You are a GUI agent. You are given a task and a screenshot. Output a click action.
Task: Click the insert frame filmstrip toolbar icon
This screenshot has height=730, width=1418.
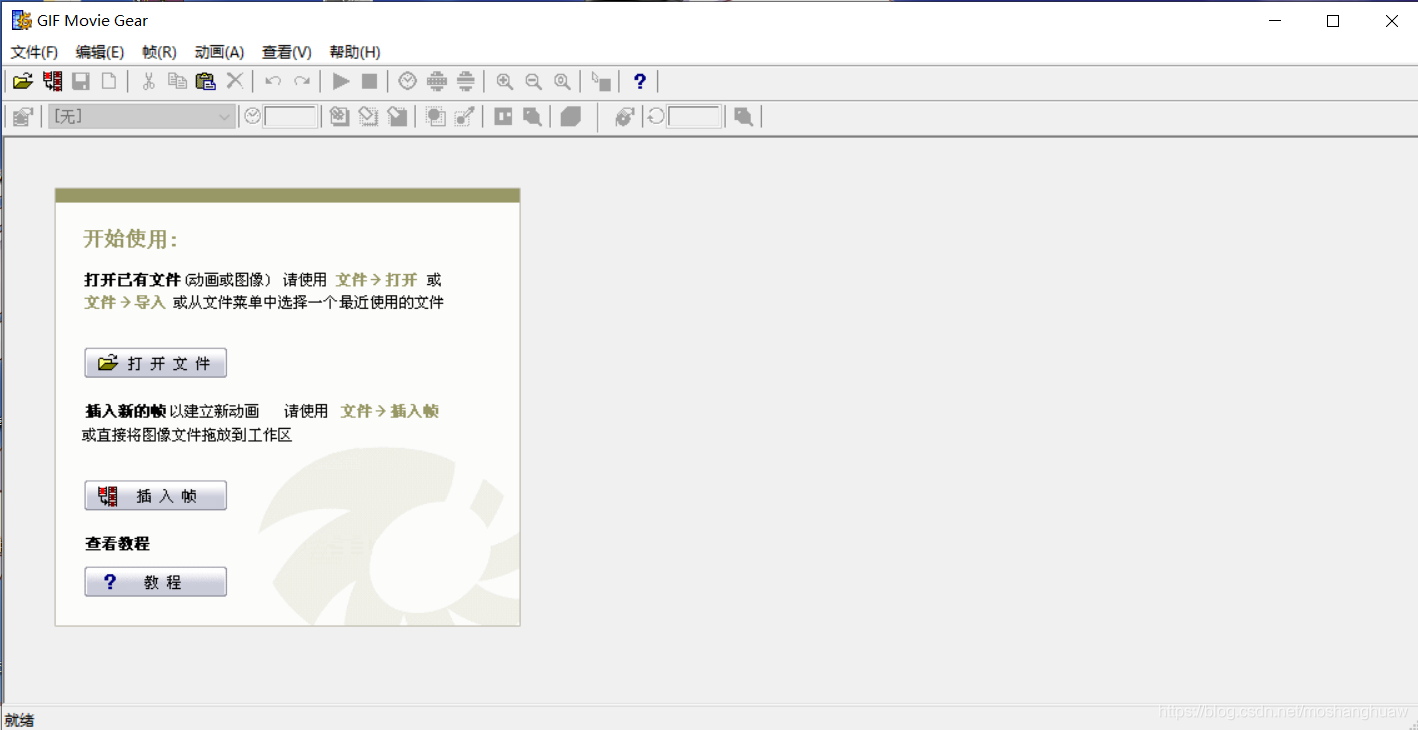tap(52, 82)
